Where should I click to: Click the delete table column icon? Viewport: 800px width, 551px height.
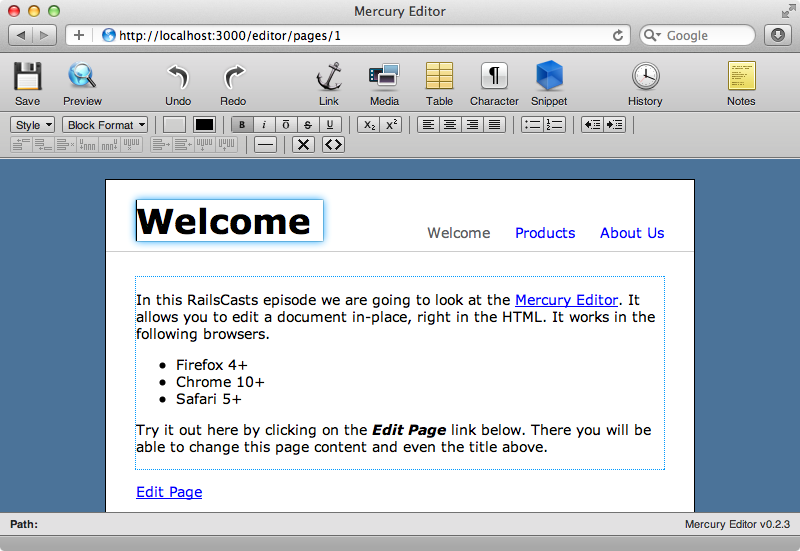131,145
